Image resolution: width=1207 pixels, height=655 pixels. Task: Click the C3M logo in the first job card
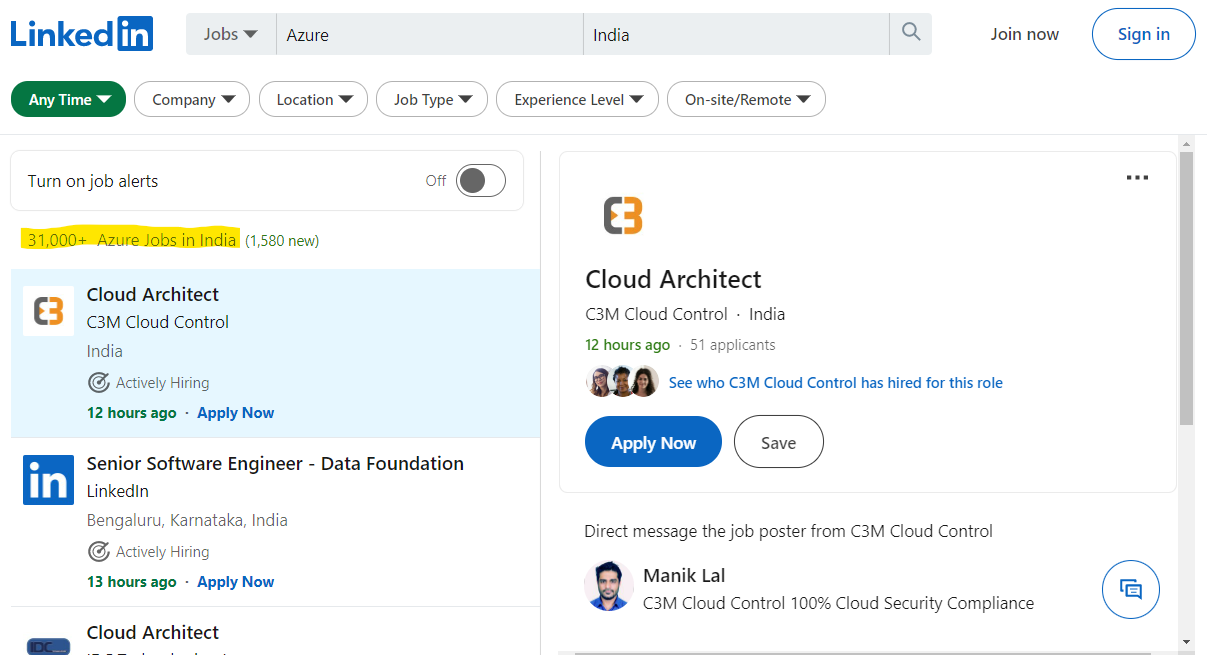[48, 311]
